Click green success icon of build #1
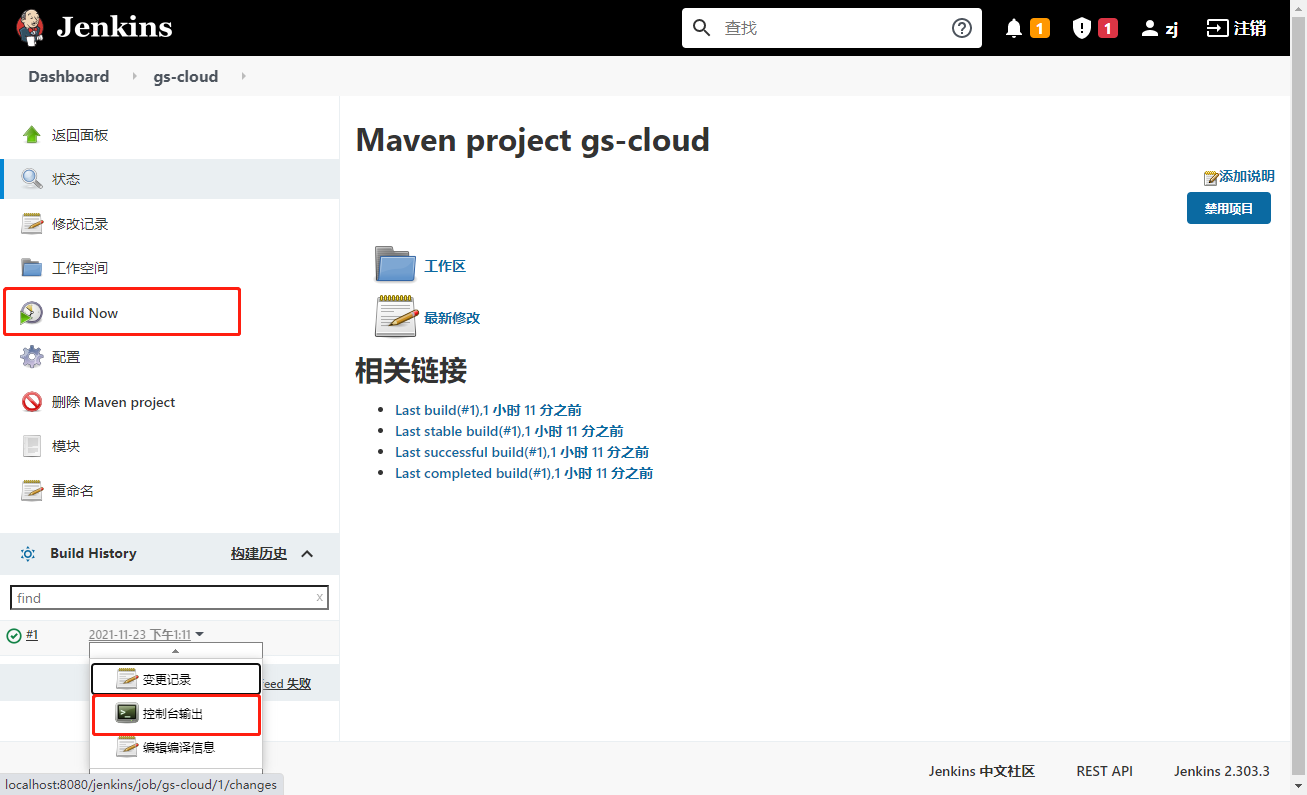The image size is (1307, 795). 14,635
